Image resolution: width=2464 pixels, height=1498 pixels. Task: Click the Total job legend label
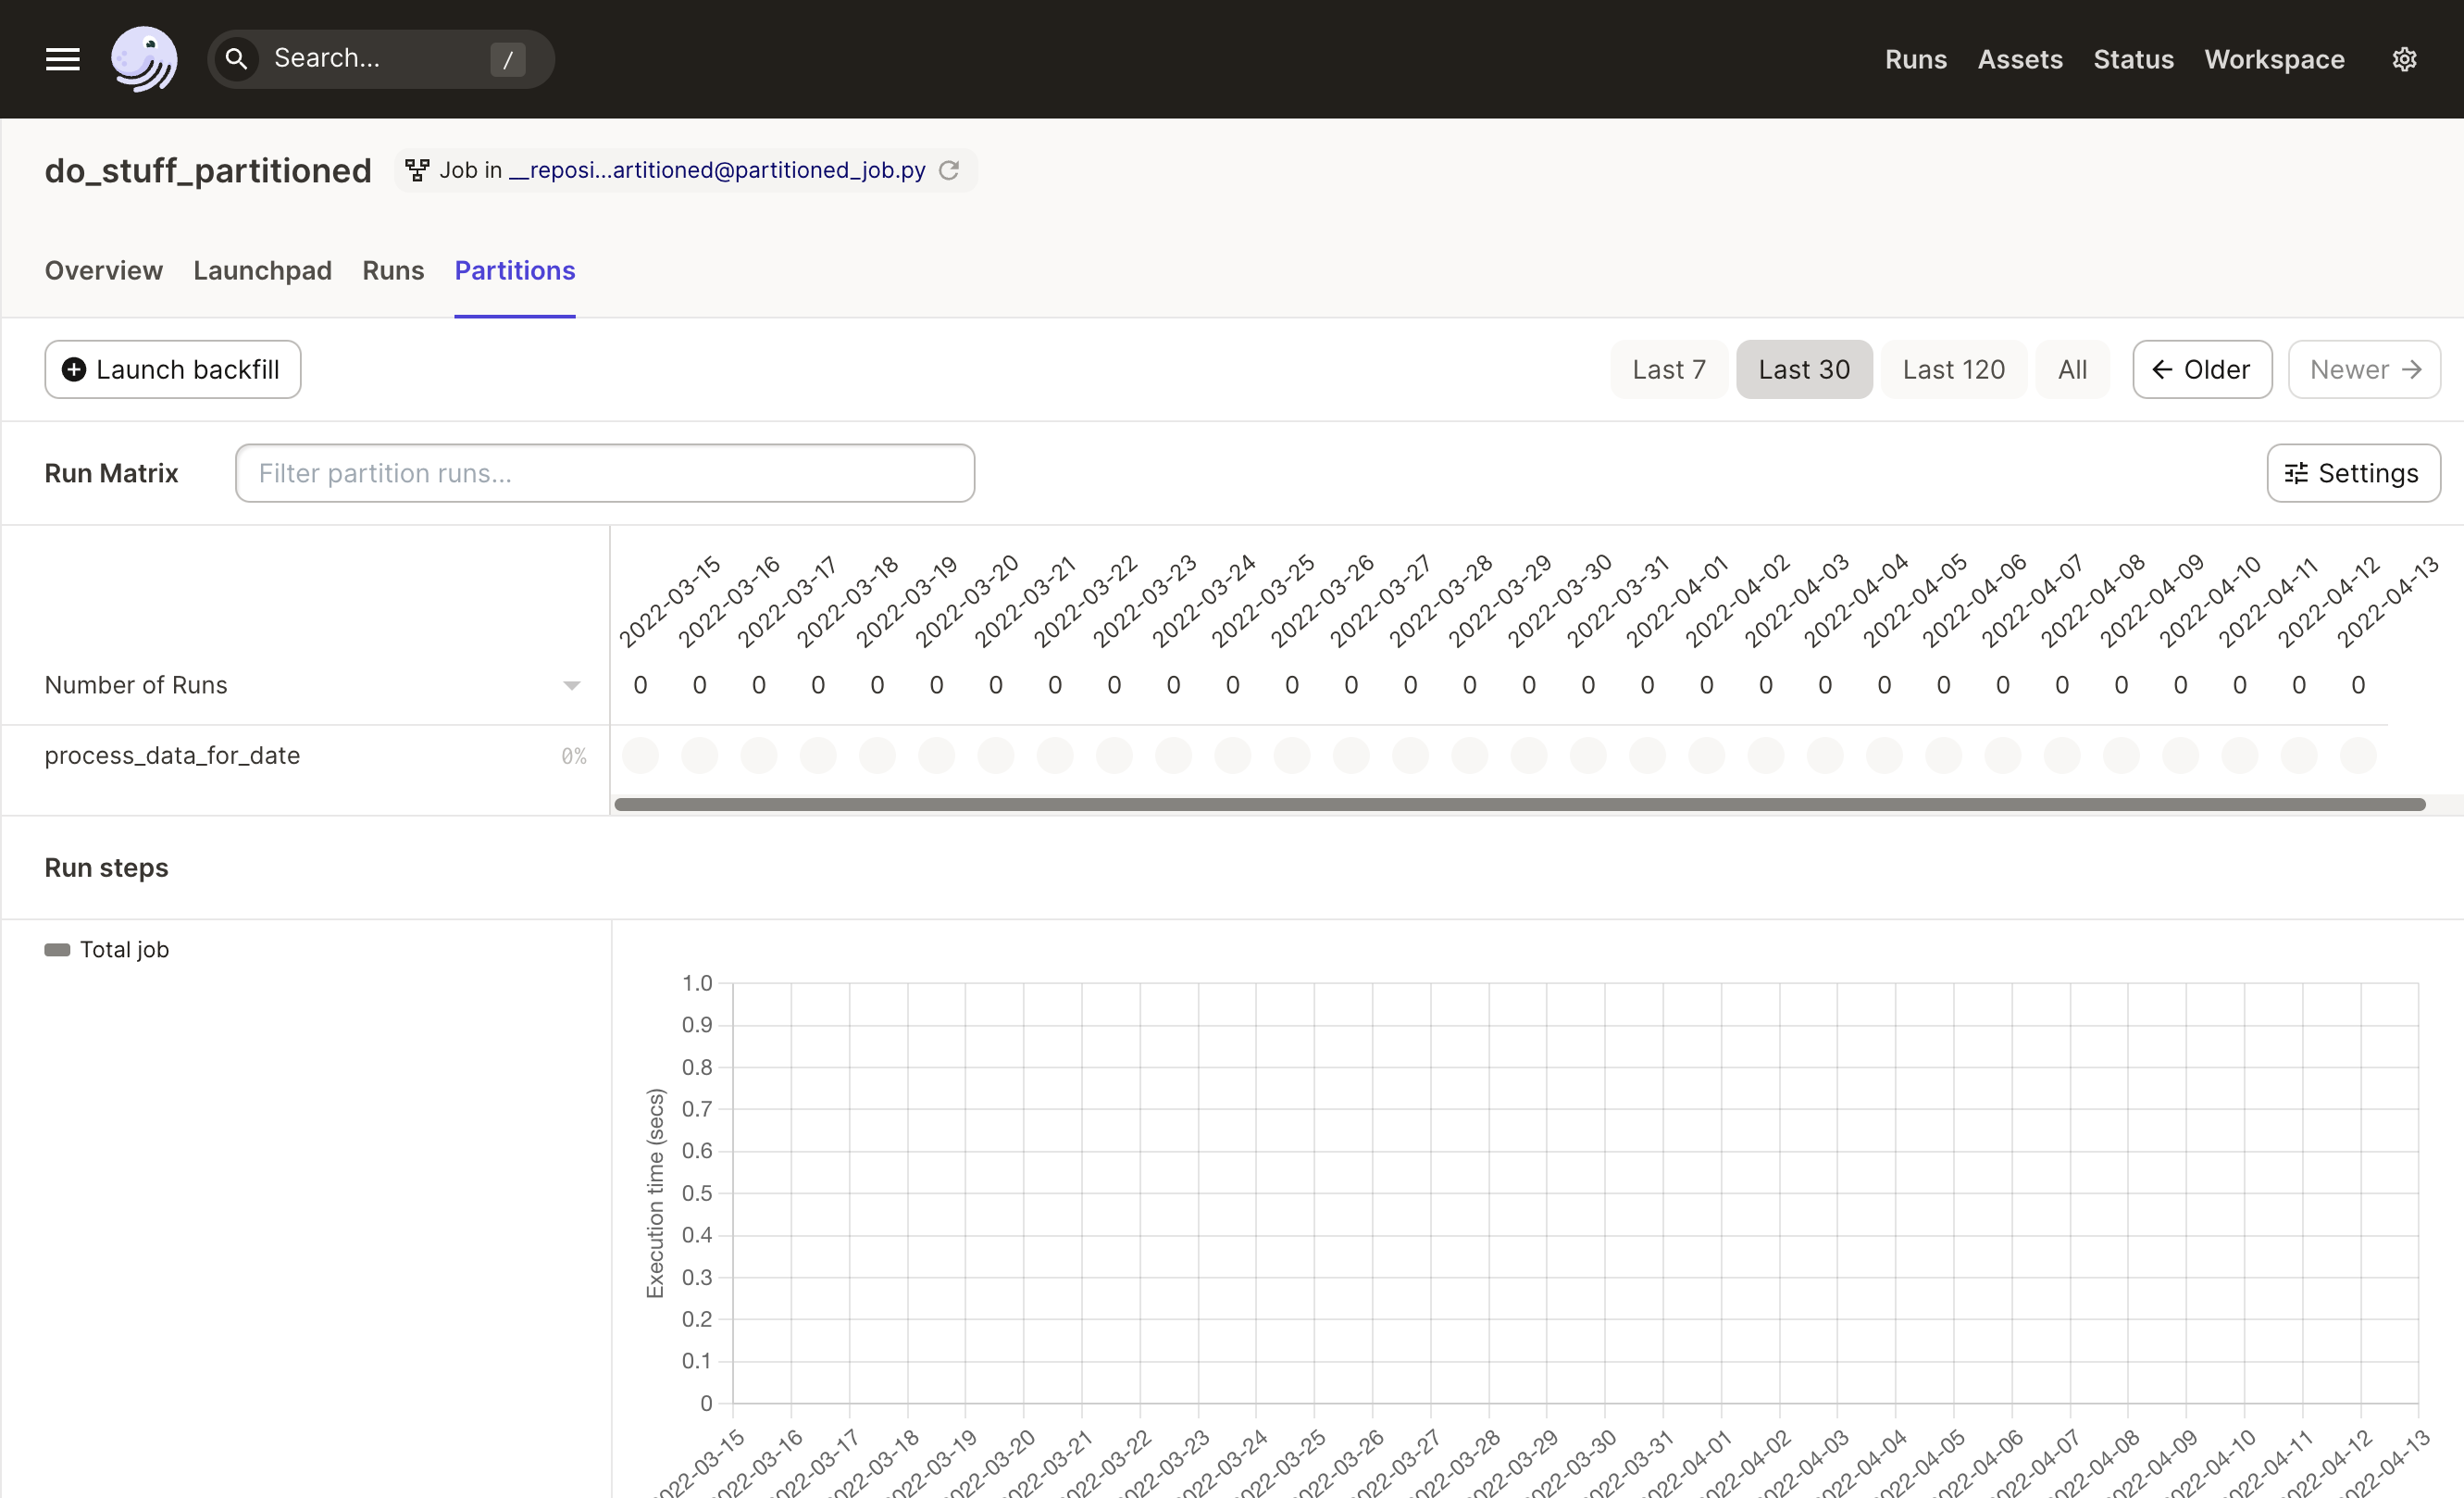[124, 949]
